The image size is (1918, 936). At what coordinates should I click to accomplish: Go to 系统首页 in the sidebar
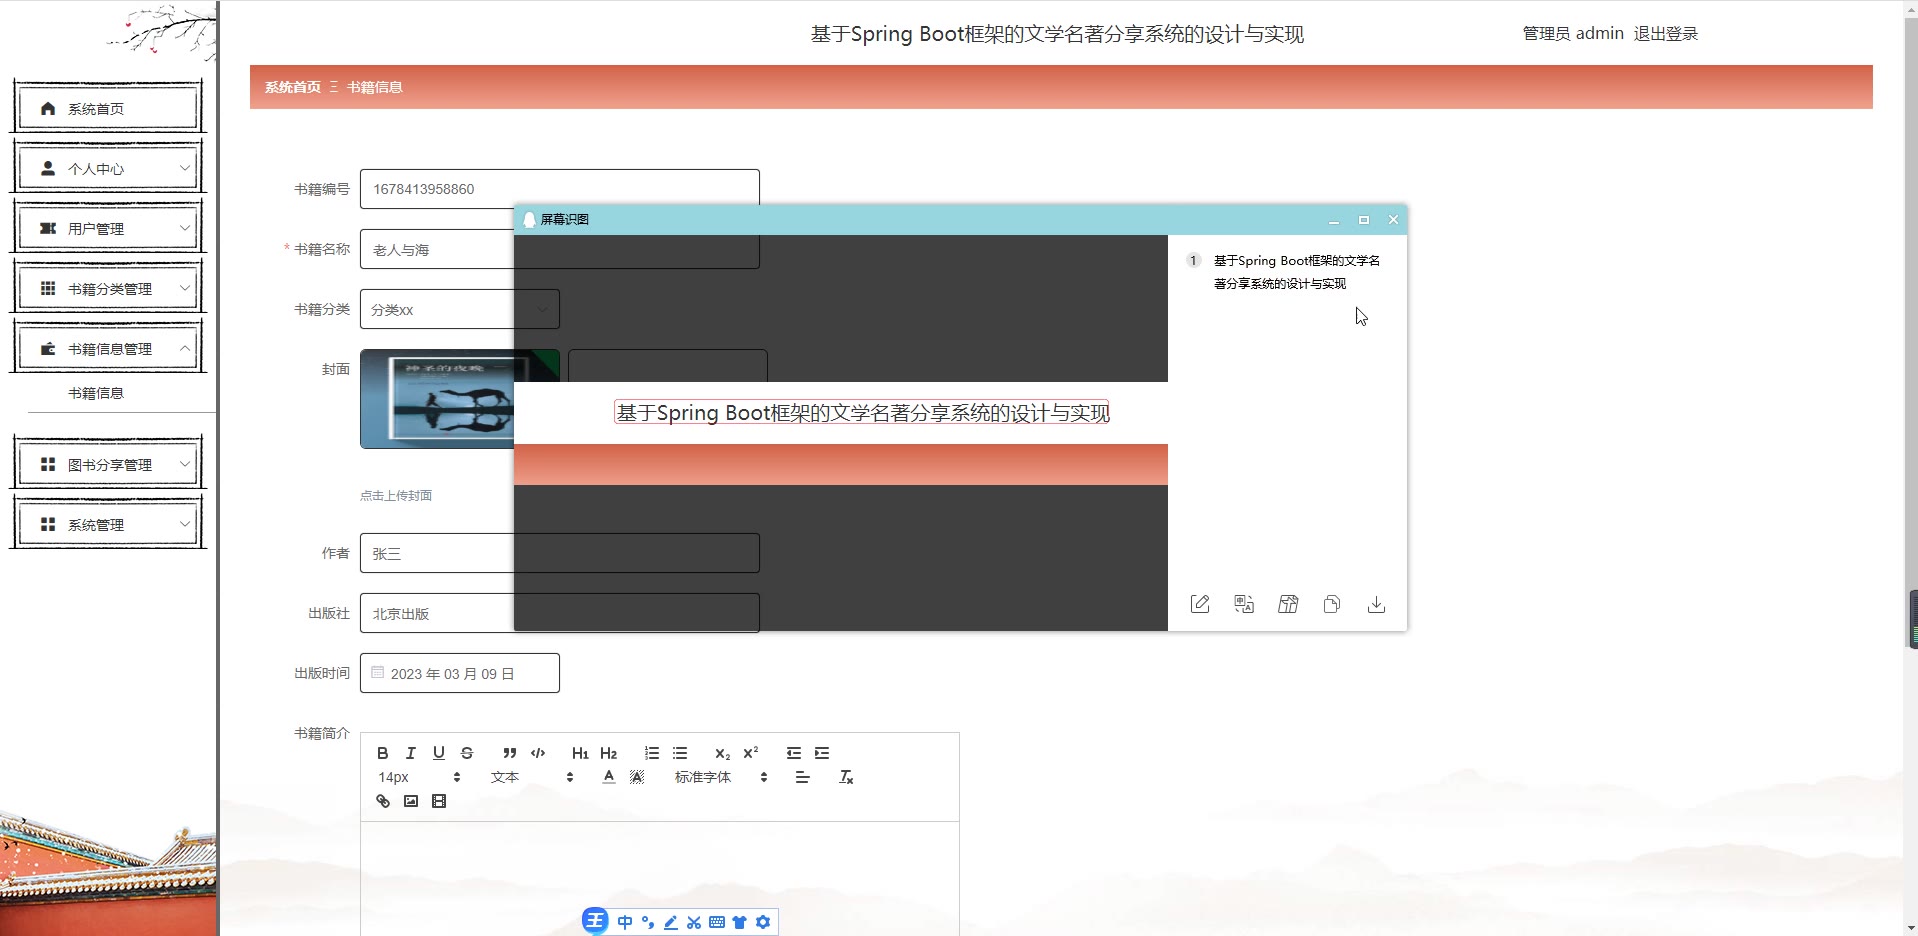[108, 108]
